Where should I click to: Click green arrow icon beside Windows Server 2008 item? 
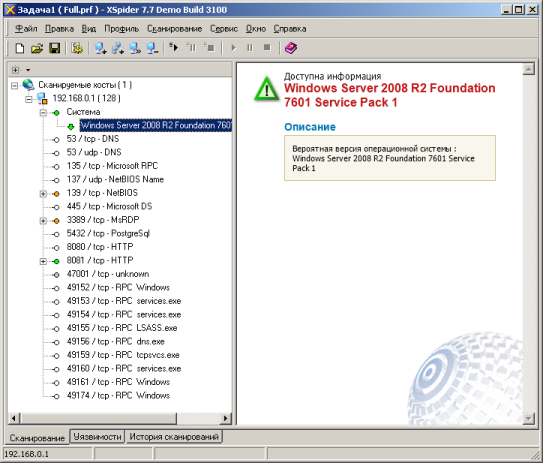71,126
